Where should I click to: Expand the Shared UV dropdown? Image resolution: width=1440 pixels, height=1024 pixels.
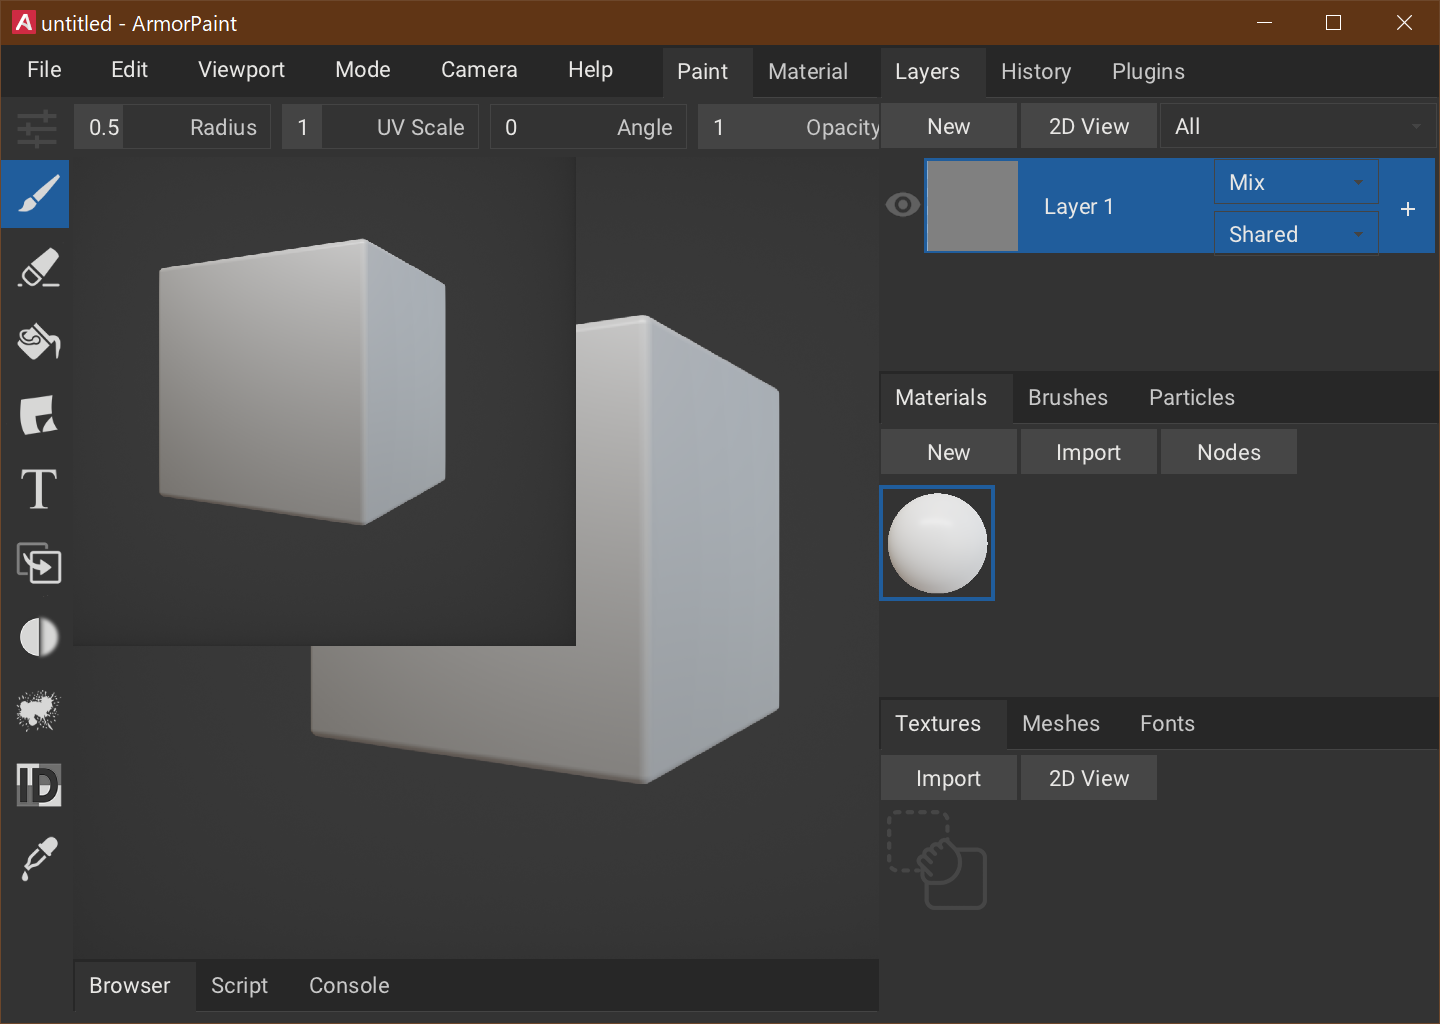pyautogui.click(x=1296, y=232)
